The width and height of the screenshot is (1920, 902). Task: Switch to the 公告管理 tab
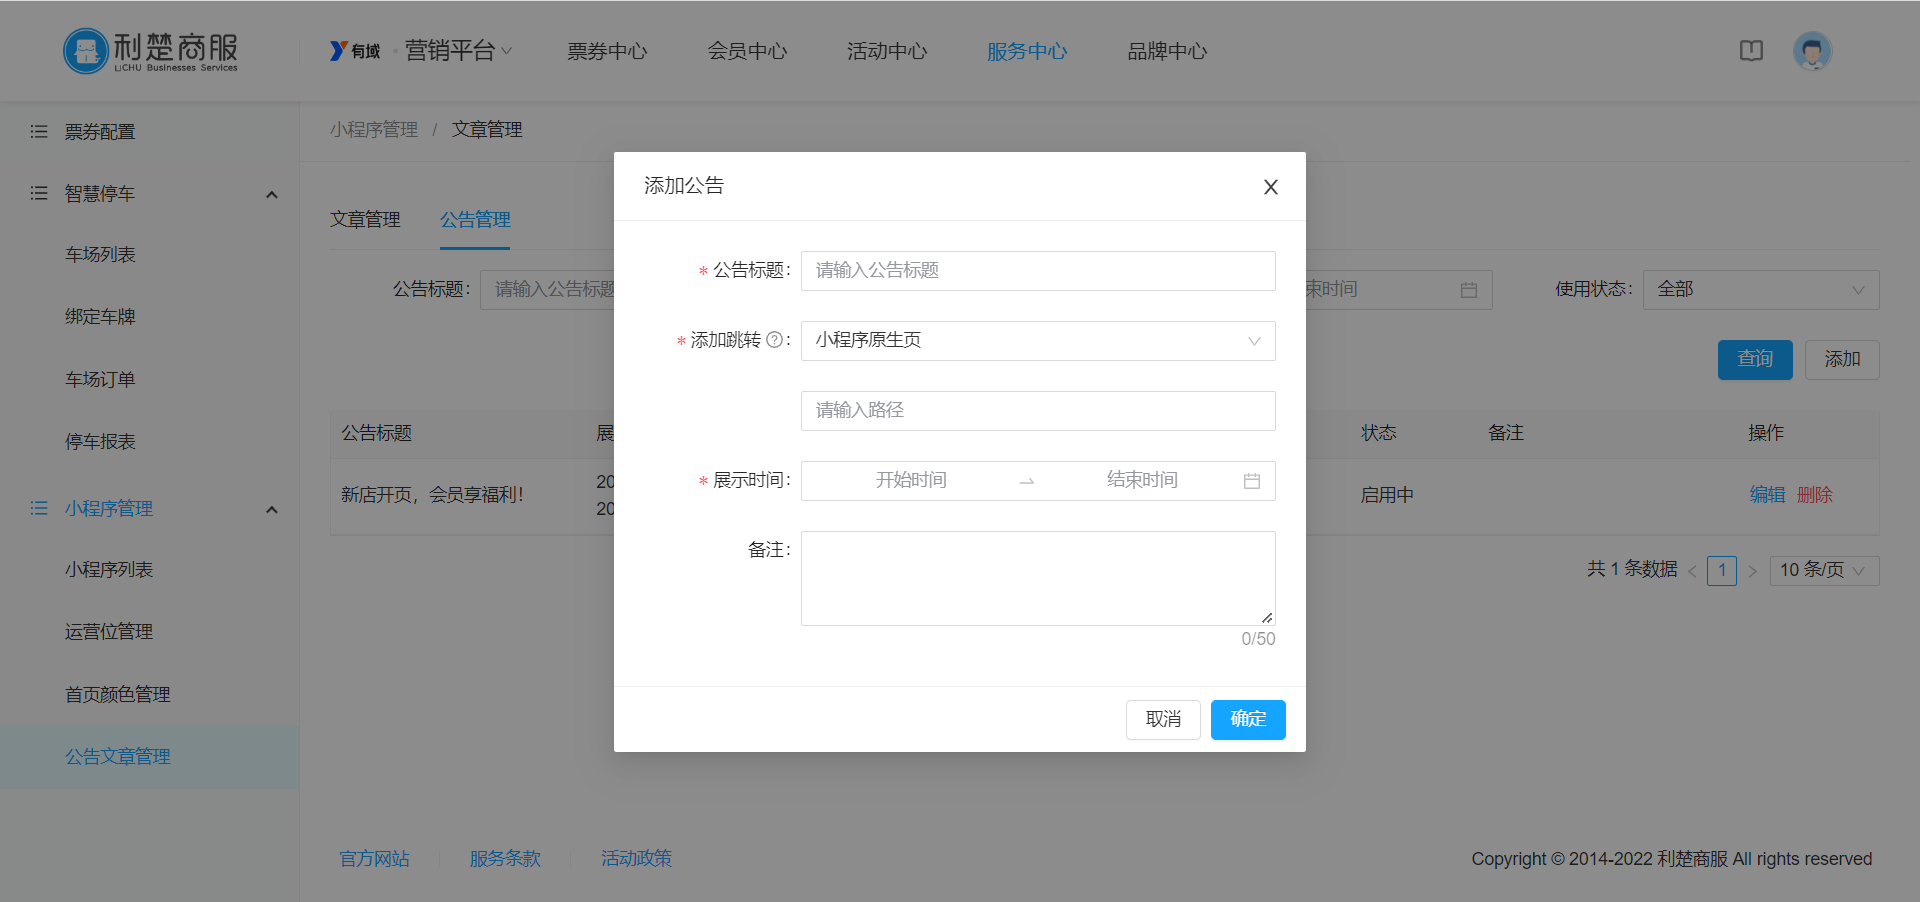click(475, 220)
